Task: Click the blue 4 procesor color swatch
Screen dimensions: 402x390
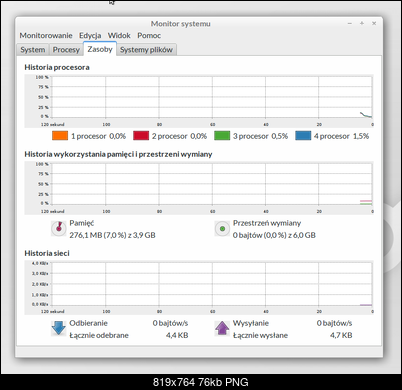Action: 303,136
